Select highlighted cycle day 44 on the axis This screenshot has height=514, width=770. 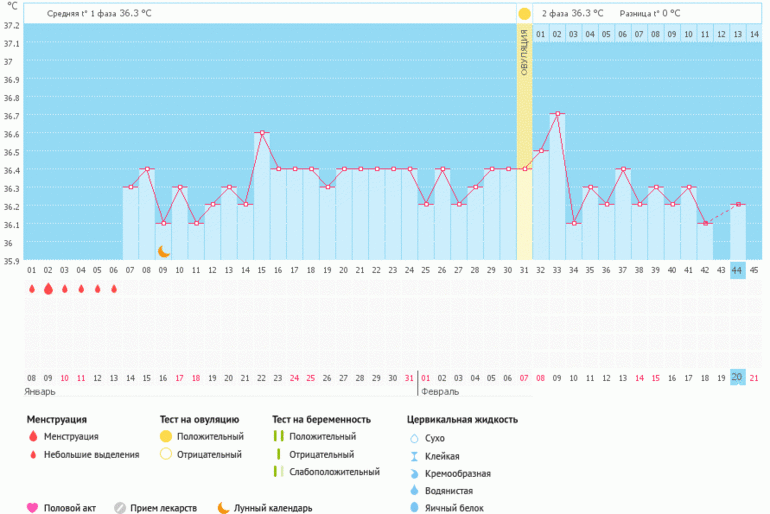click(737, 270)
